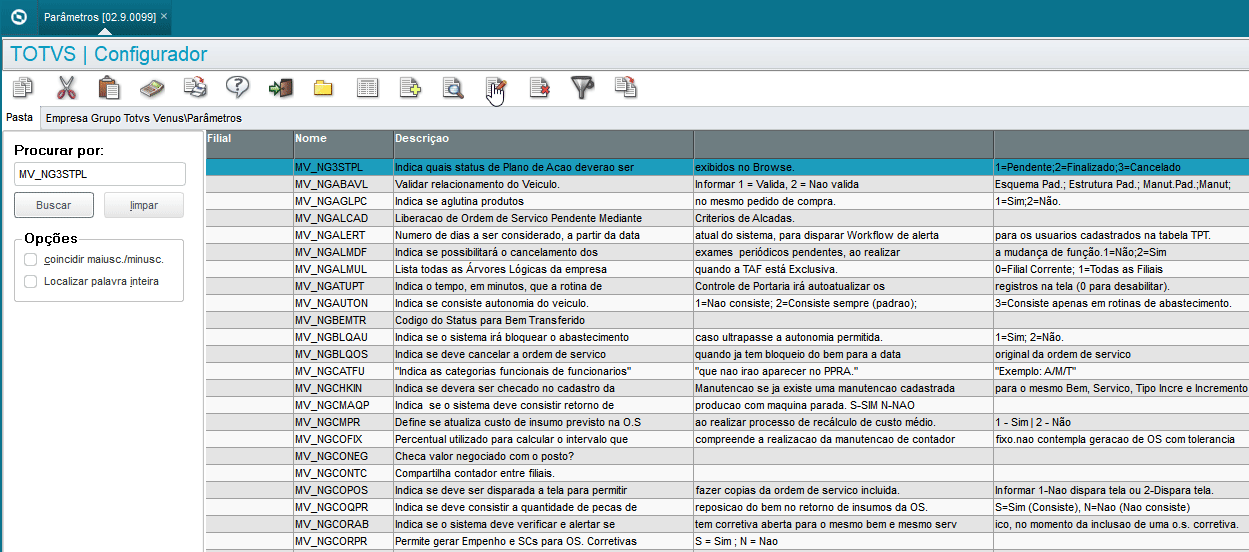Click the add new record icon

[410, 87]
